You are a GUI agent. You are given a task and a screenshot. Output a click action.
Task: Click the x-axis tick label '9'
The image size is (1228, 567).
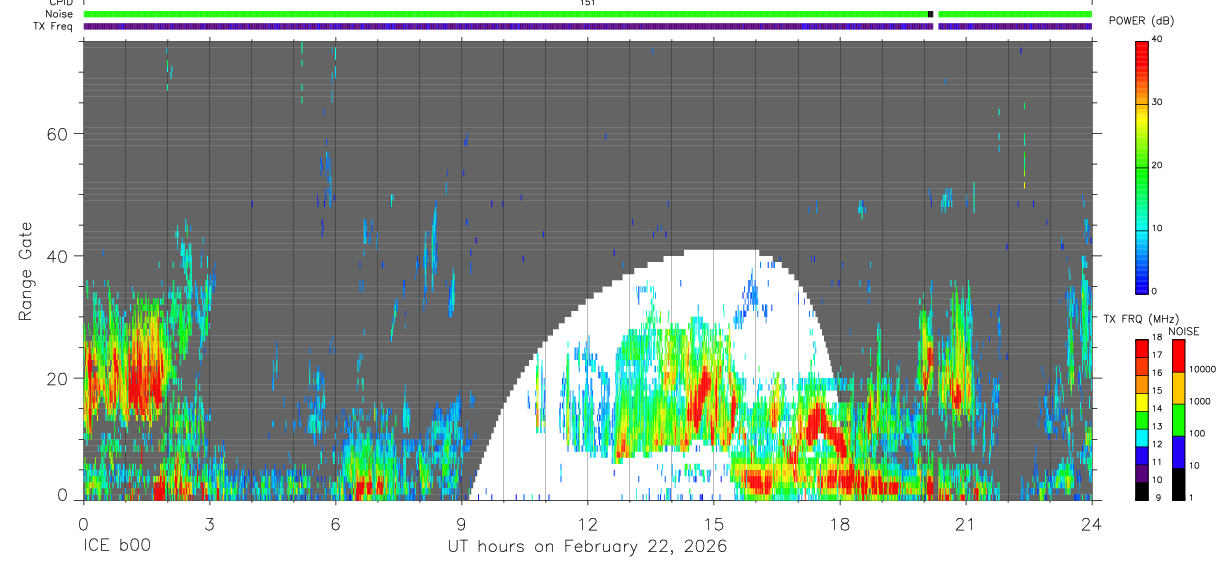click(x=461, y=524)
